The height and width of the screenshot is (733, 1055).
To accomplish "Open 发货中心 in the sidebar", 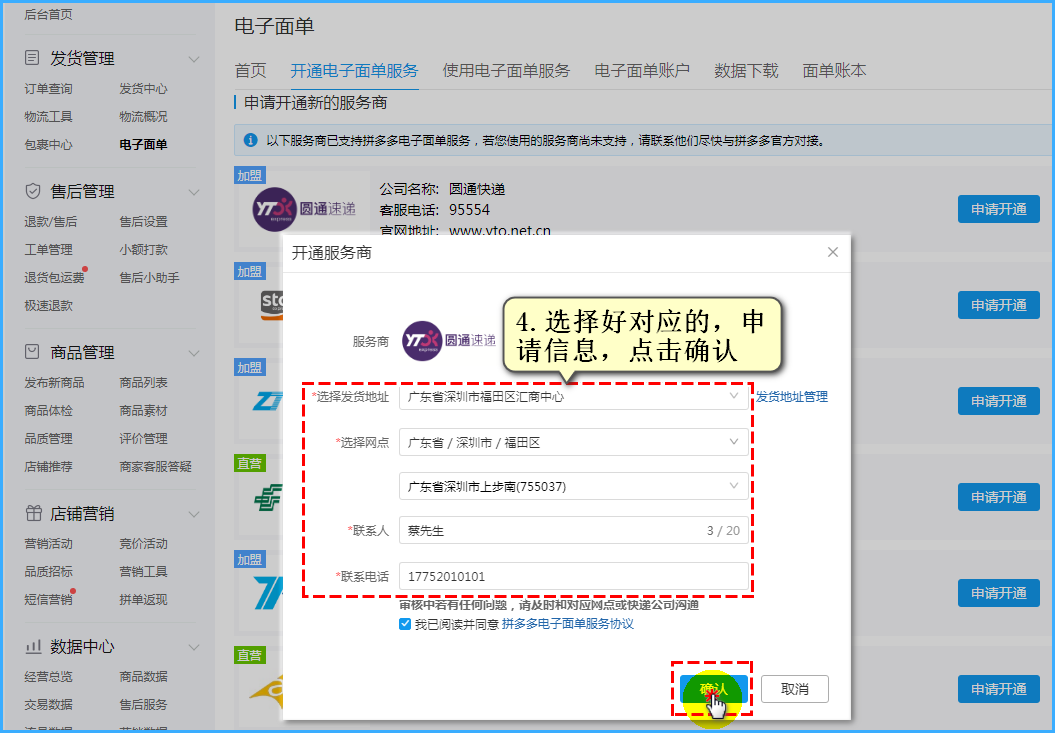I will 143,89.
